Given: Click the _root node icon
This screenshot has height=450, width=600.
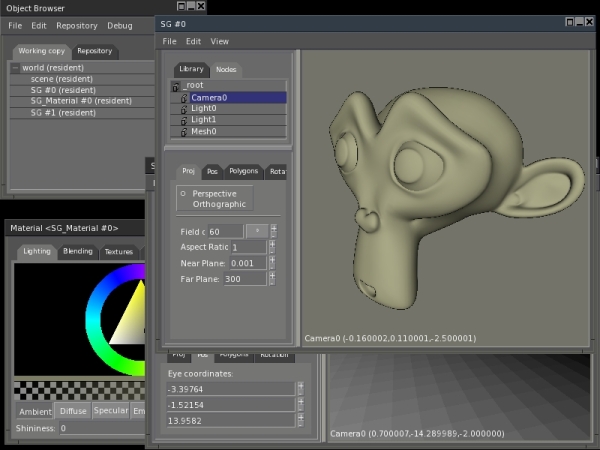Looking at the screenshot, I should click(x=176, y=87).
